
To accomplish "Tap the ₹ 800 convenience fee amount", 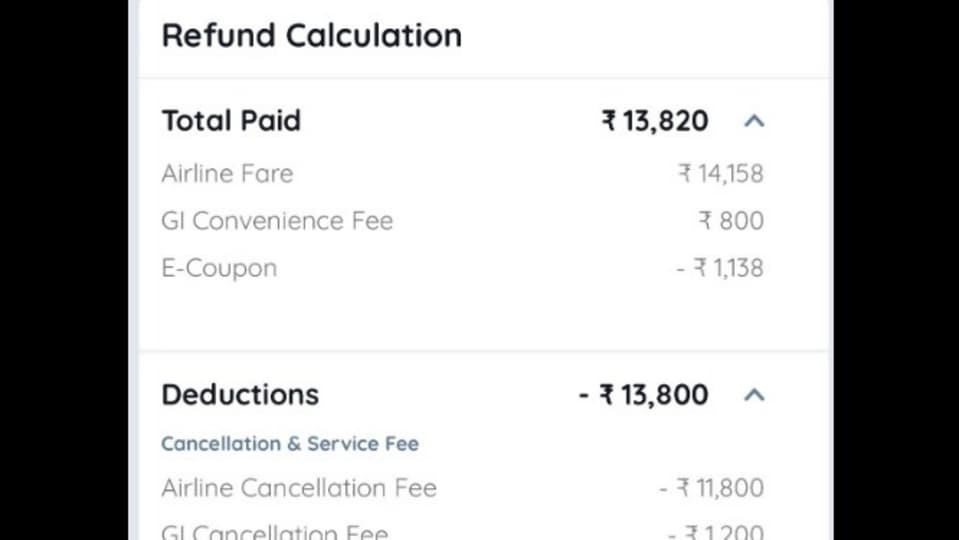I will (x=731, y=221).
